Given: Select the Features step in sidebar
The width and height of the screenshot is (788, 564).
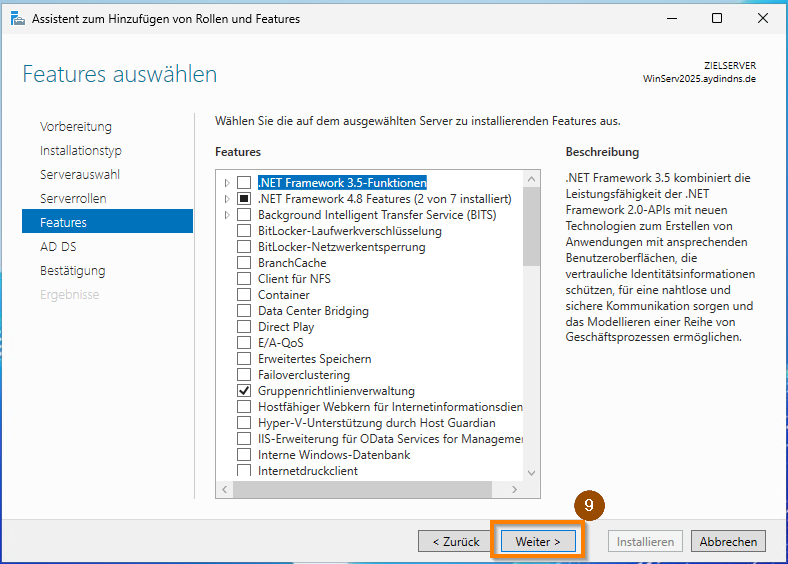Looking at the screenshot, I should tap(108, 222).
